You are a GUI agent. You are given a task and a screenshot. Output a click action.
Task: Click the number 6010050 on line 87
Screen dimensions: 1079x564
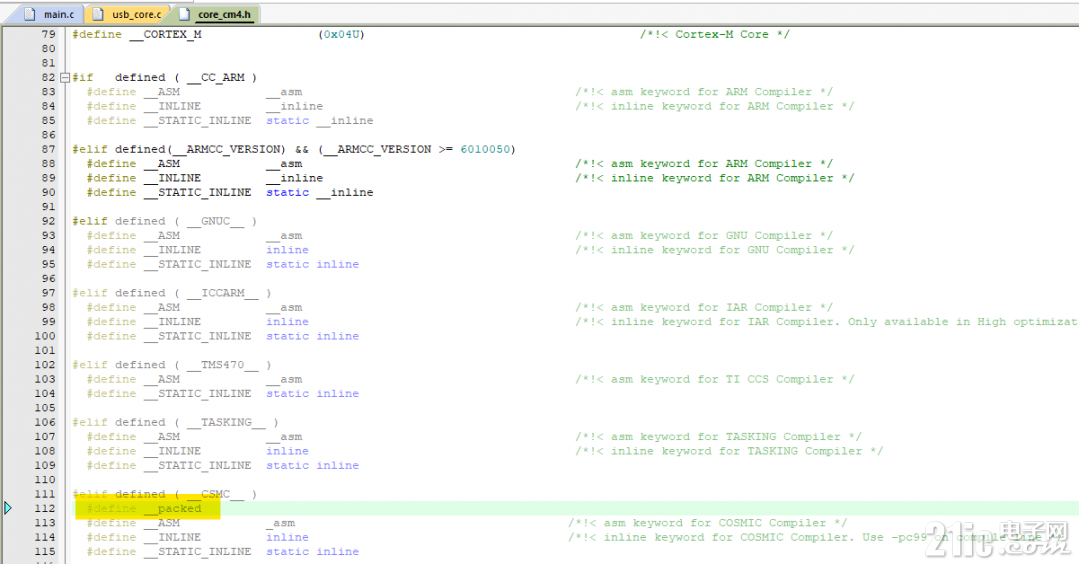click(484, 149)
